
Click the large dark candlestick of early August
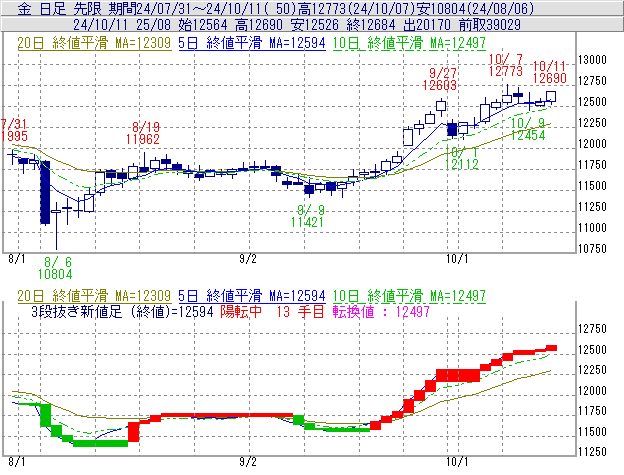(x=45, y=192)
